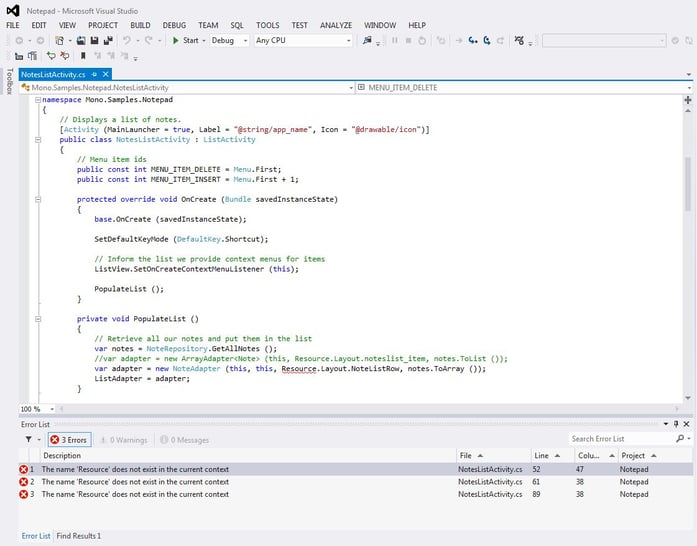Click the Show Next Statement arrow icon

(459, 40)
